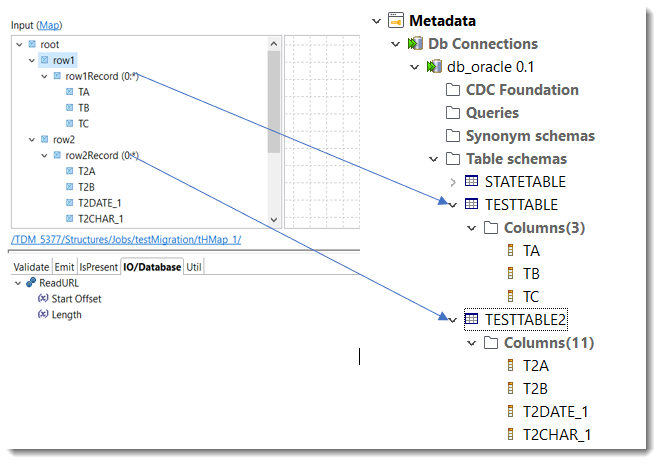
Task: Click the ReadURL link icon
Action: [x=32, y=283]
